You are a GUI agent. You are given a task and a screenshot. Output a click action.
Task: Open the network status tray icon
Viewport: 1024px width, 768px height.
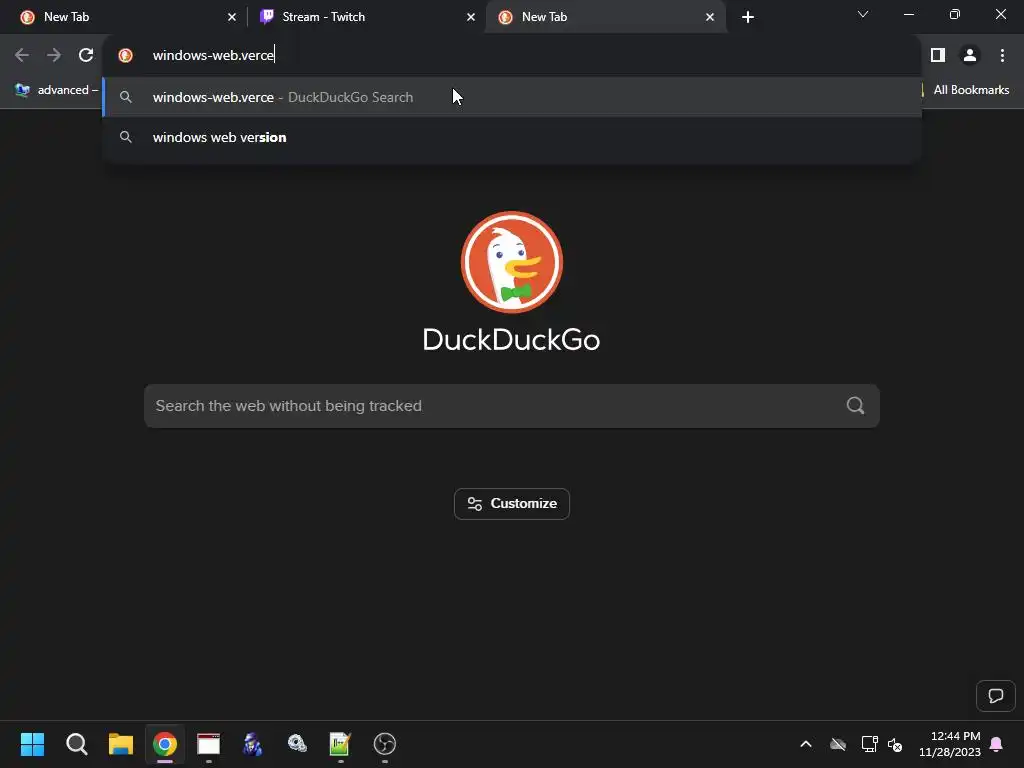[x=869, y=744]
